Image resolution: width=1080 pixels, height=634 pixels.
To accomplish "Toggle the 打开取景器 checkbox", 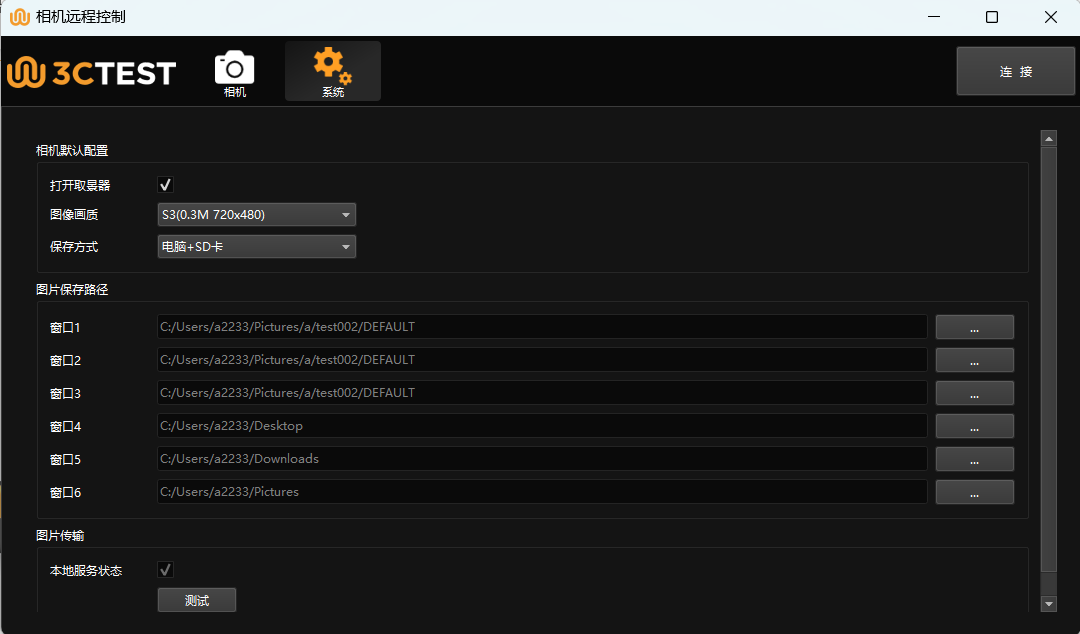I will click(x=166, y=185).
